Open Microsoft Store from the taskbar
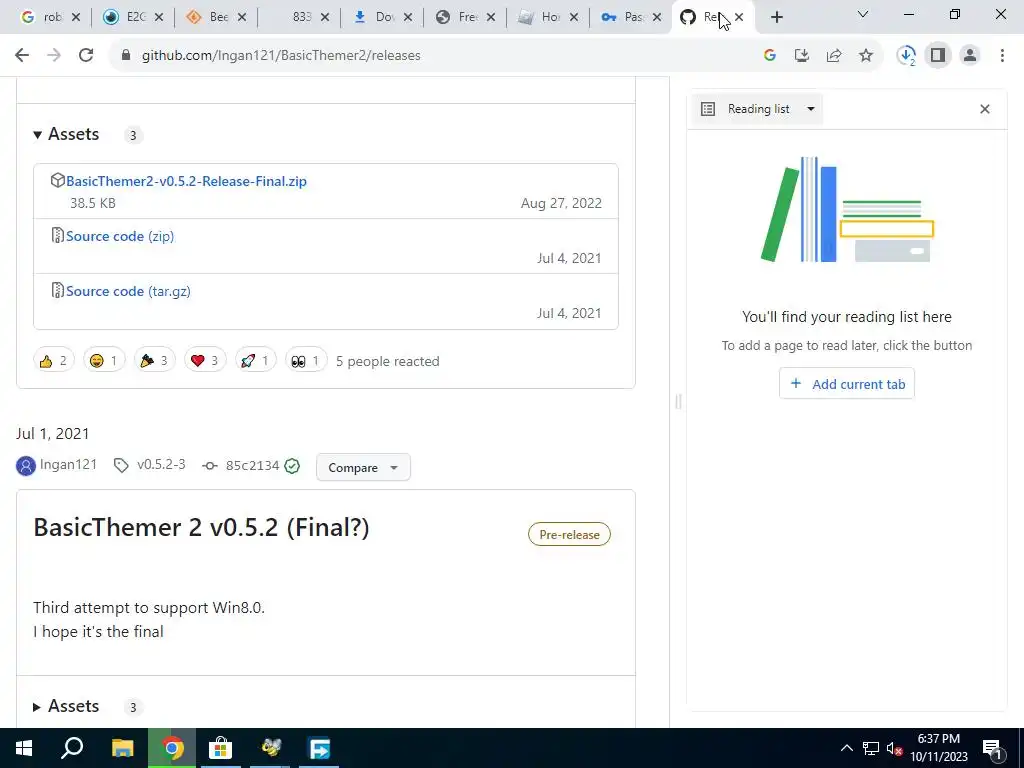 tap(221, 748)
